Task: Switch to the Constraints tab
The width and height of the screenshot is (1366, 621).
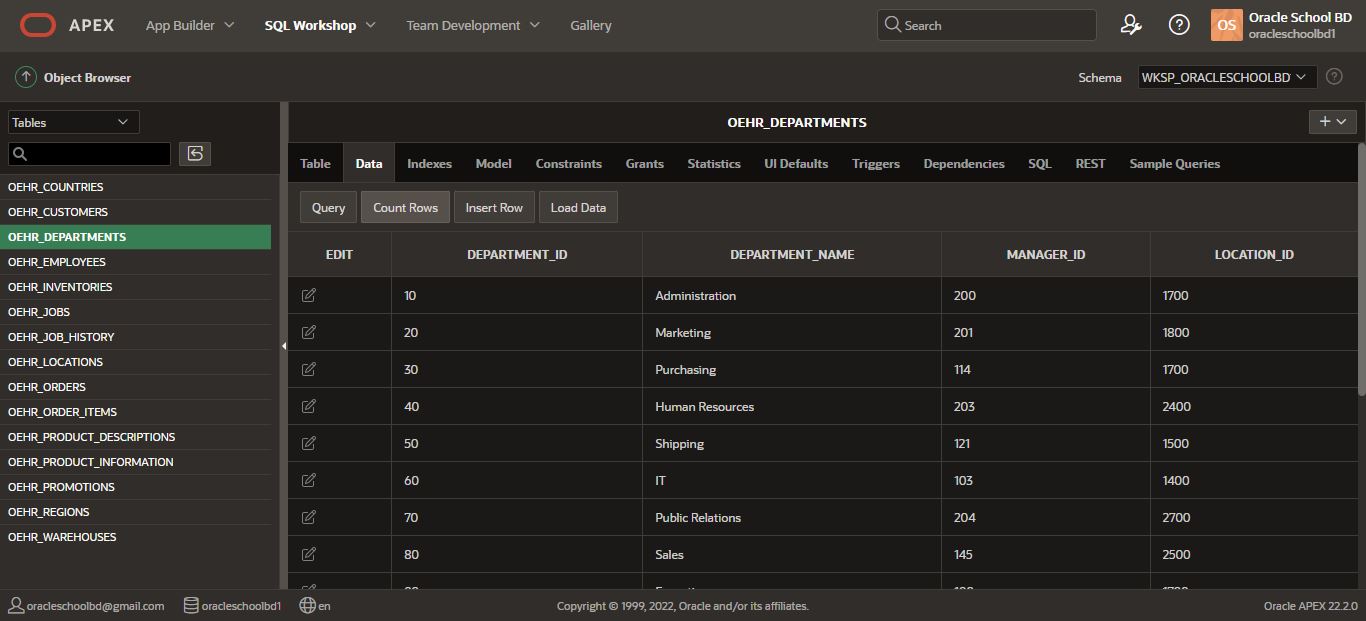Action: click(568, 163)
